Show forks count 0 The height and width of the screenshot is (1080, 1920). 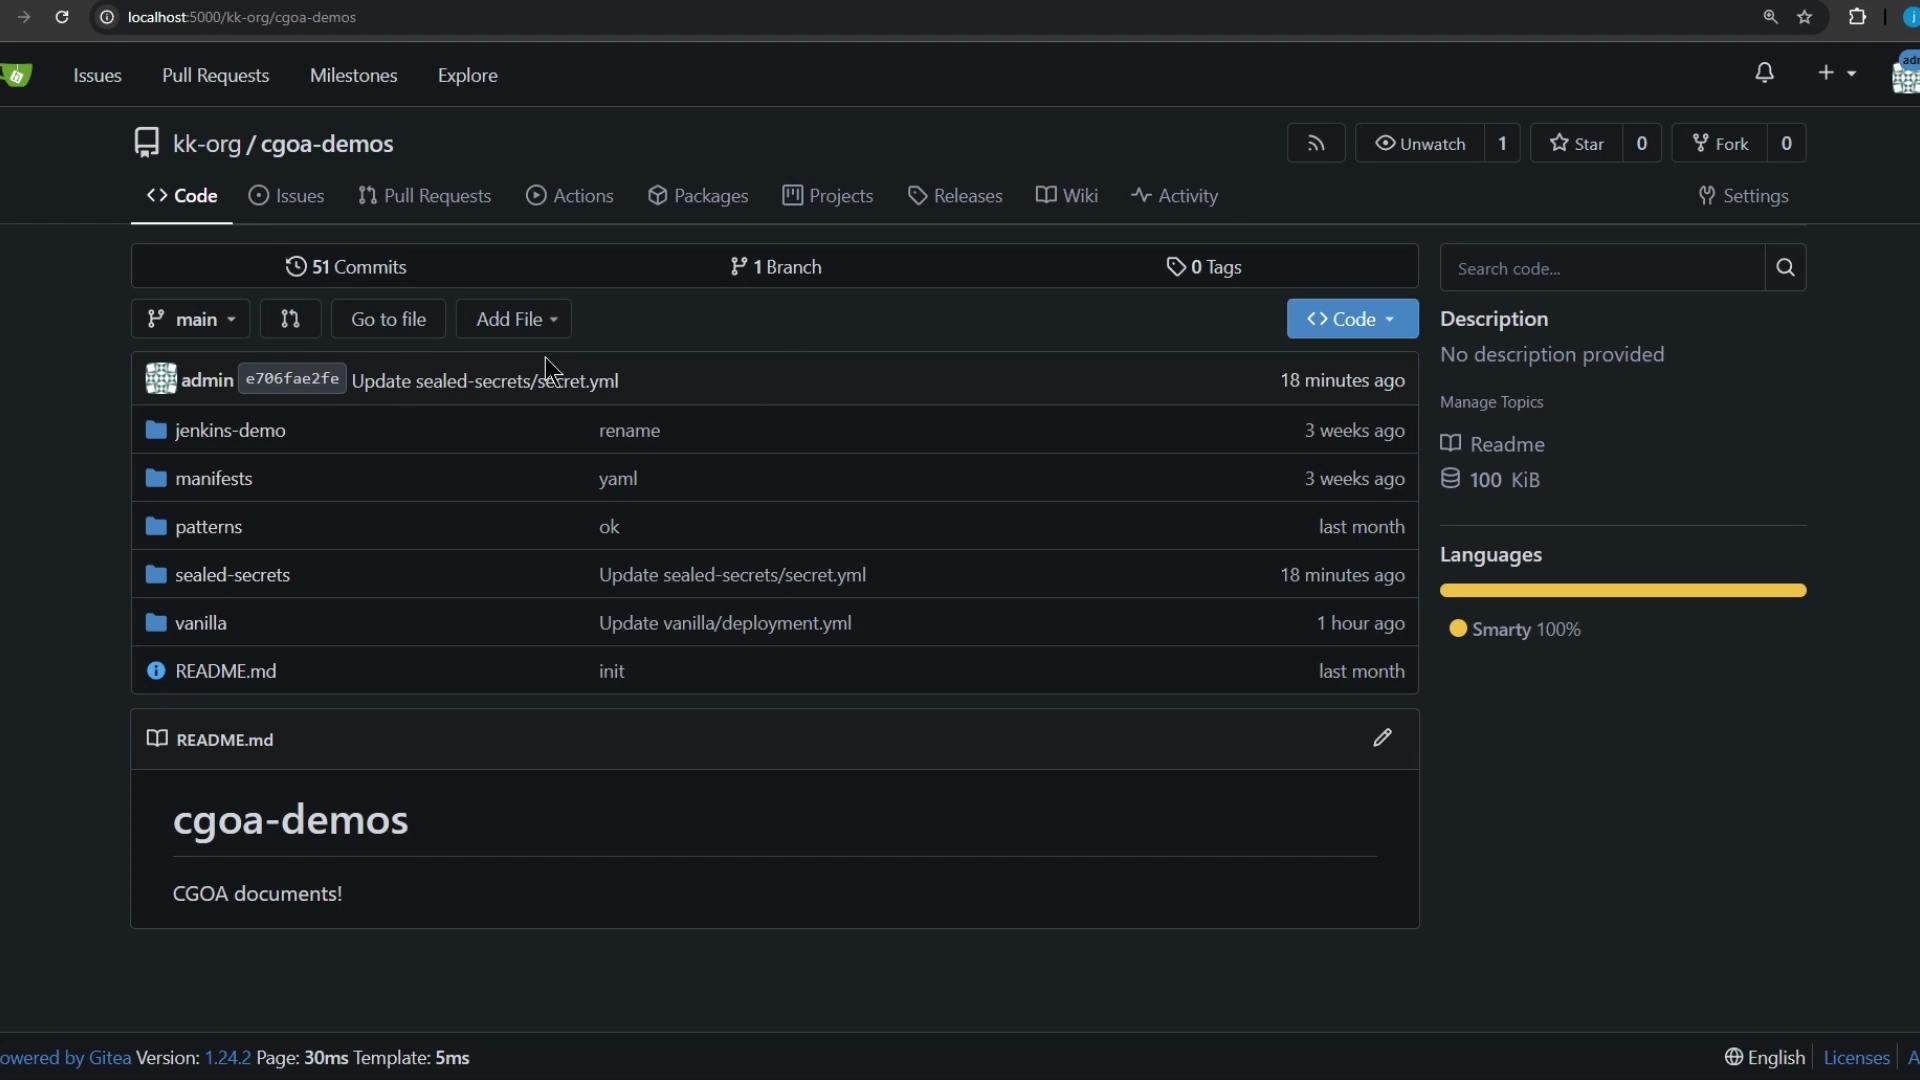[1786, 143]
